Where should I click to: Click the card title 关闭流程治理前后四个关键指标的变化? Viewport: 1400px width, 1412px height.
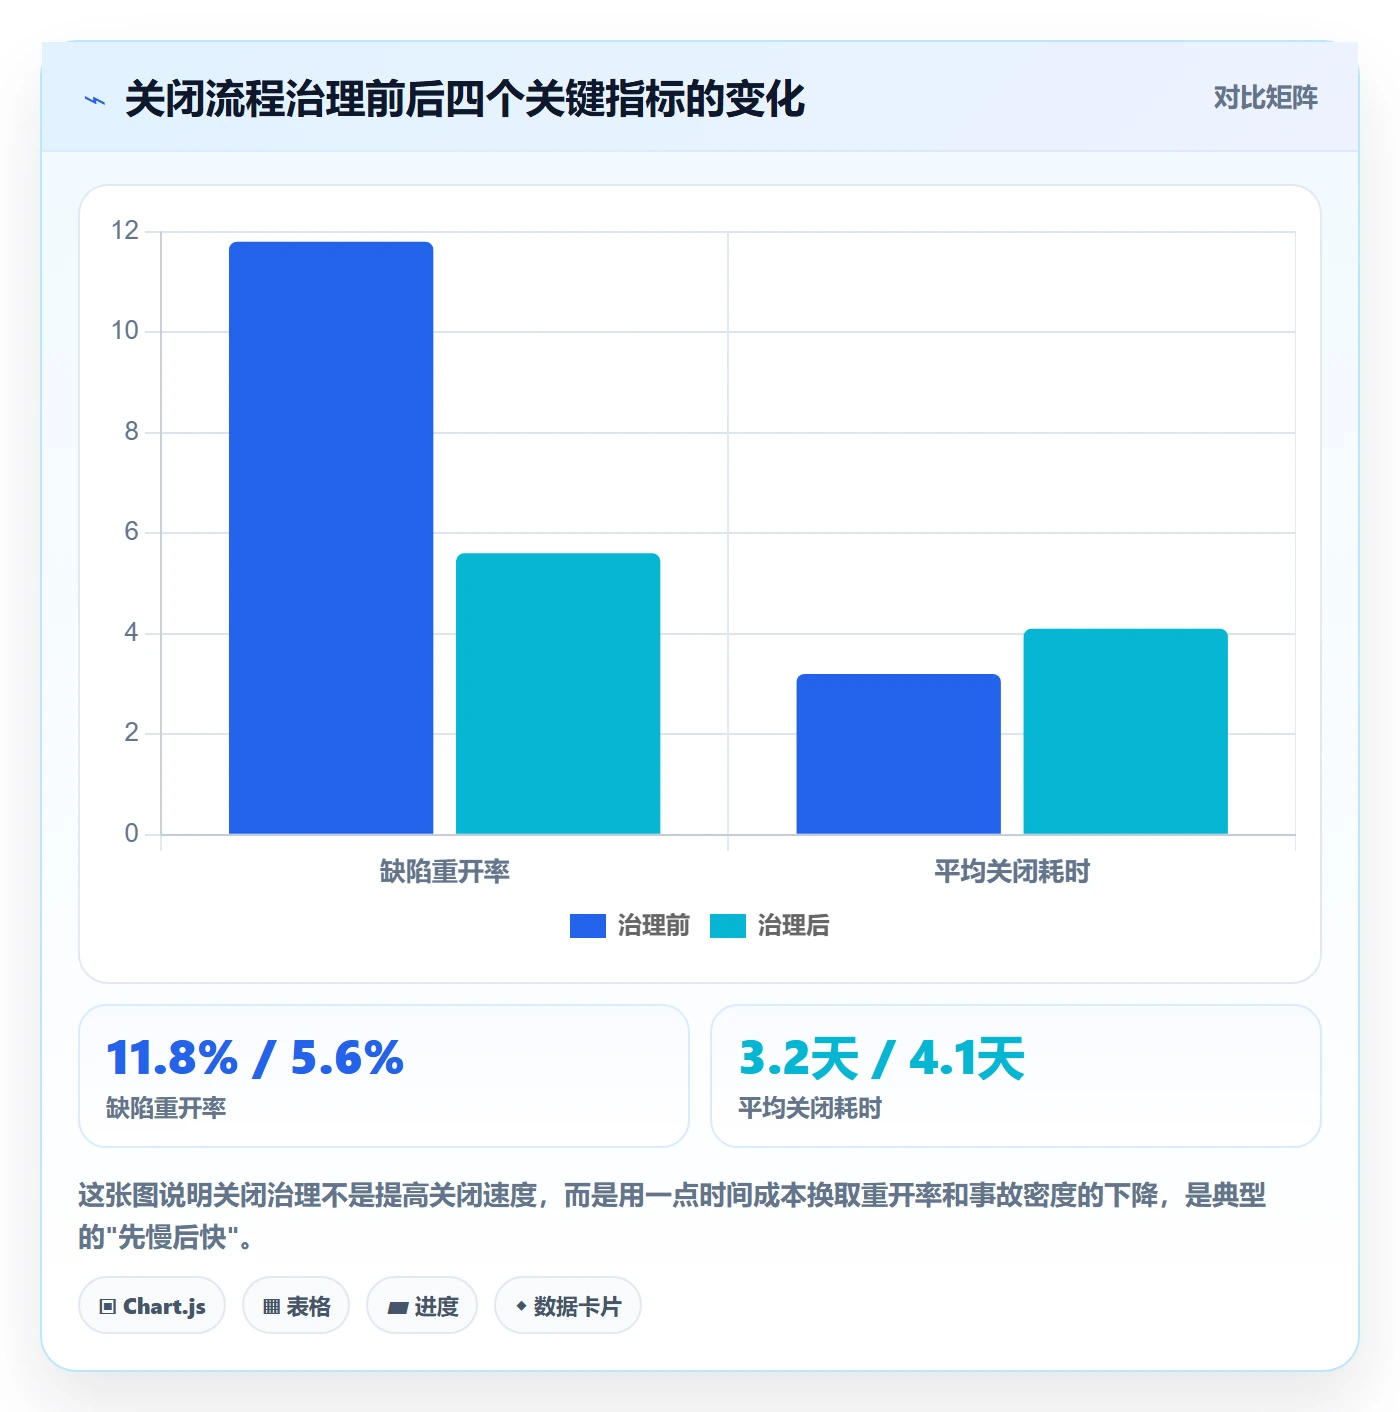465,99
